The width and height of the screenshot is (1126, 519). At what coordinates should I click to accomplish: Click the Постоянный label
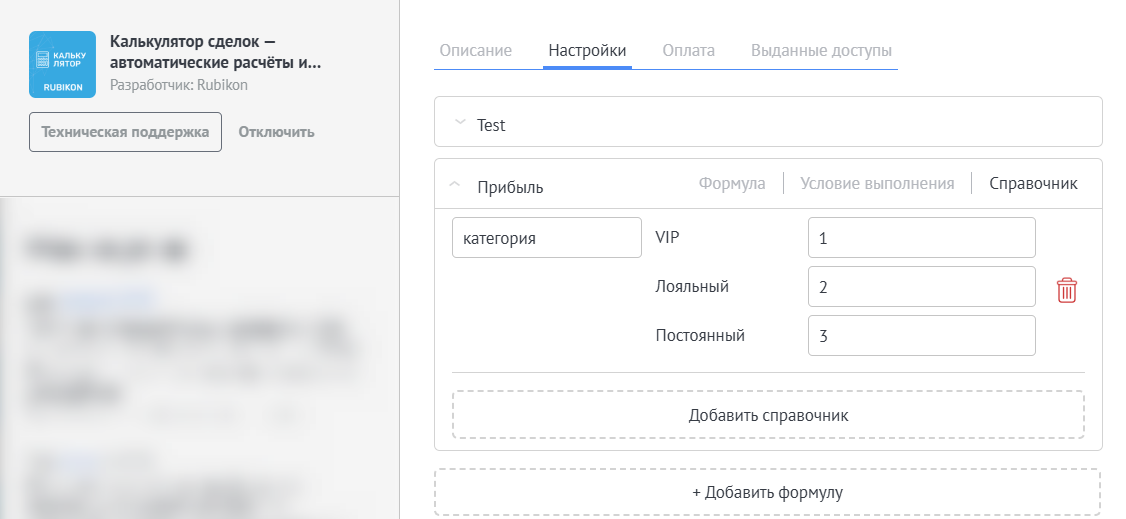(x=700, y=335)
